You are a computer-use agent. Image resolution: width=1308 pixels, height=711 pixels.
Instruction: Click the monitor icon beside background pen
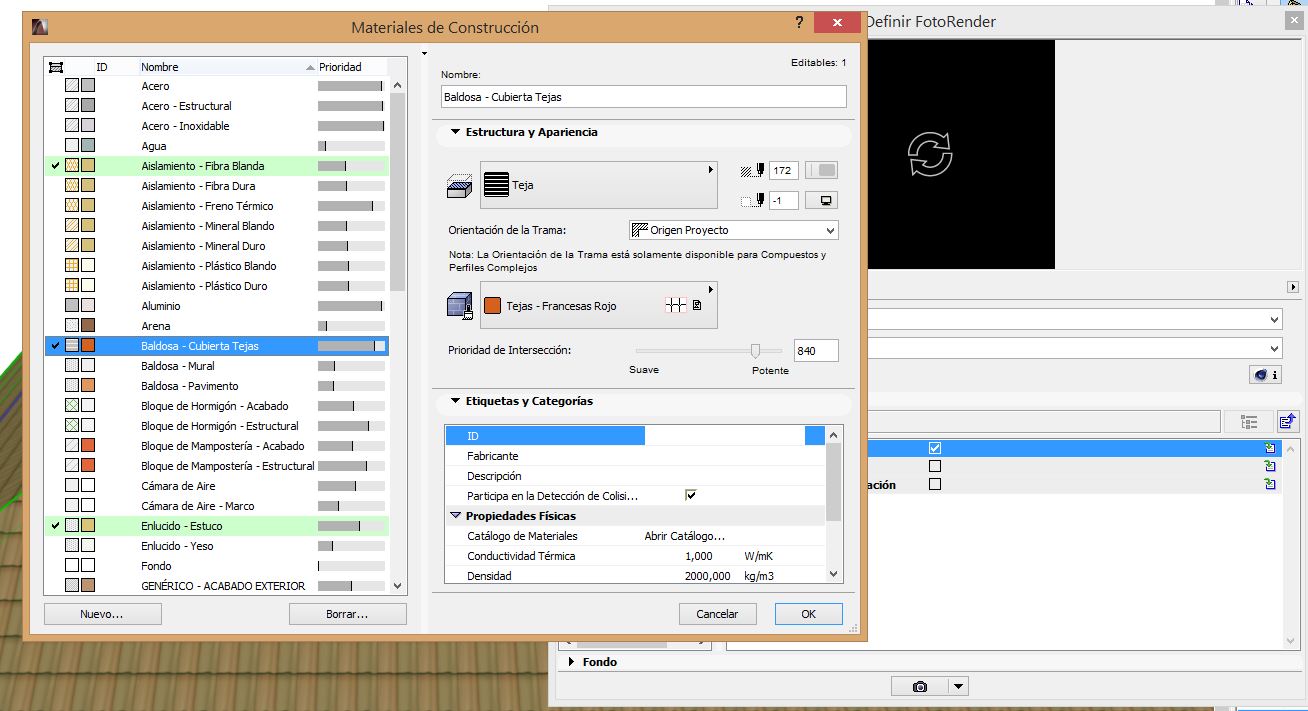(826, 200)
